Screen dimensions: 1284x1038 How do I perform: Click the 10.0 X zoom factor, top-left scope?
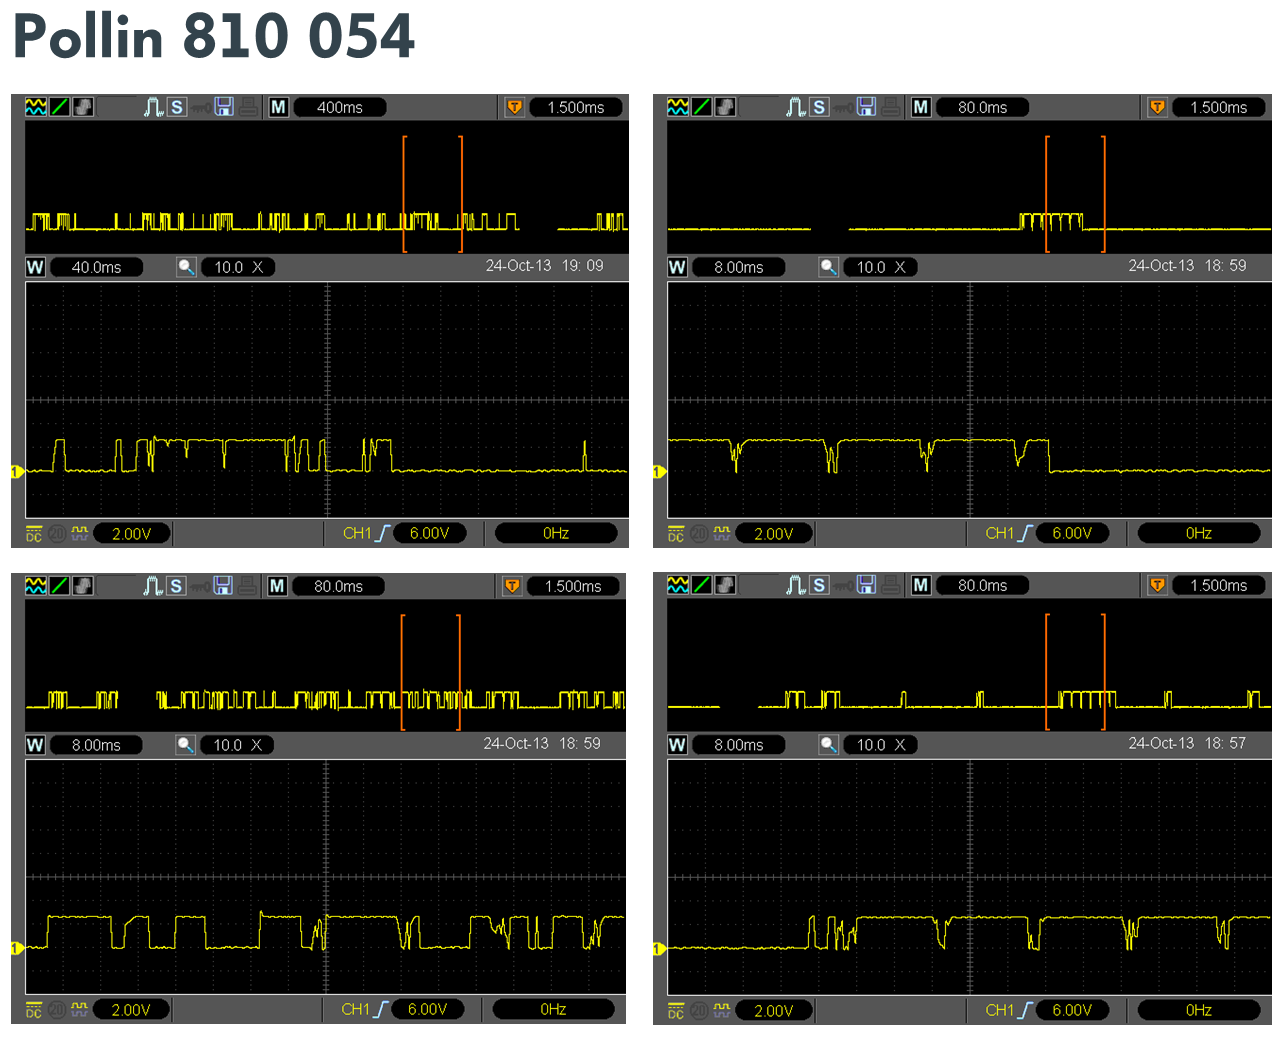239,267
